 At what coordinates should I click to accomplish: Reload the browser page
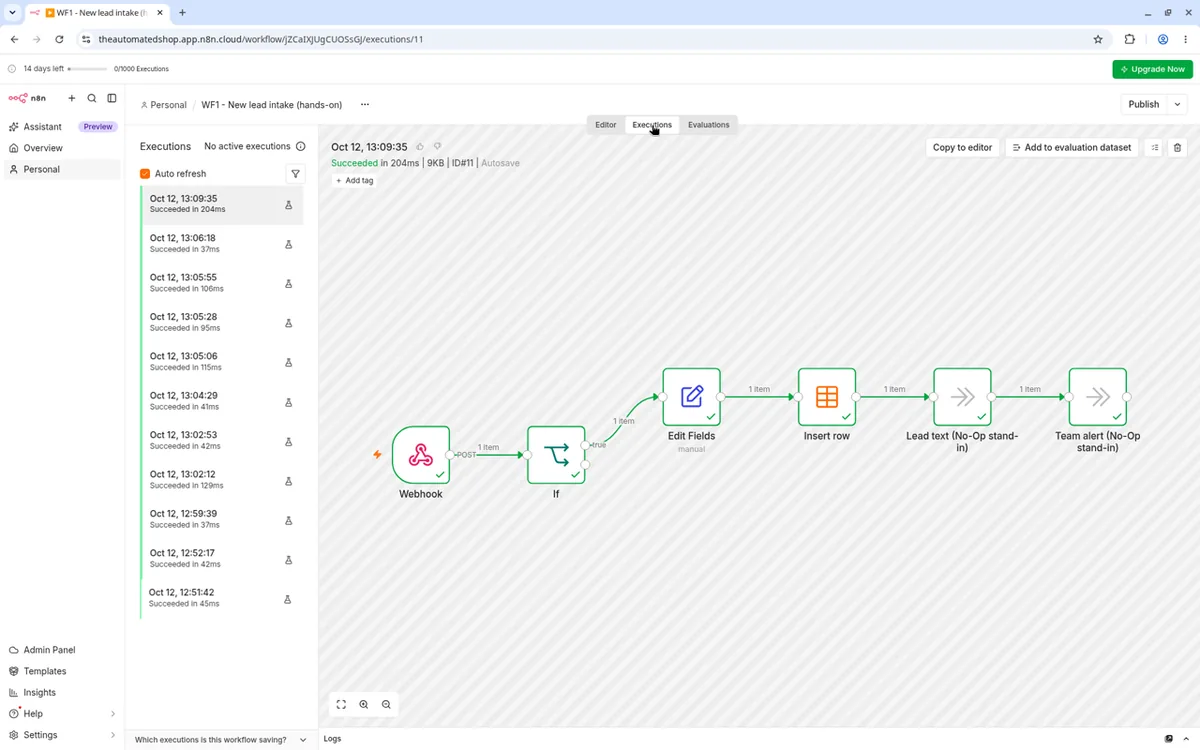click(59, 39)
